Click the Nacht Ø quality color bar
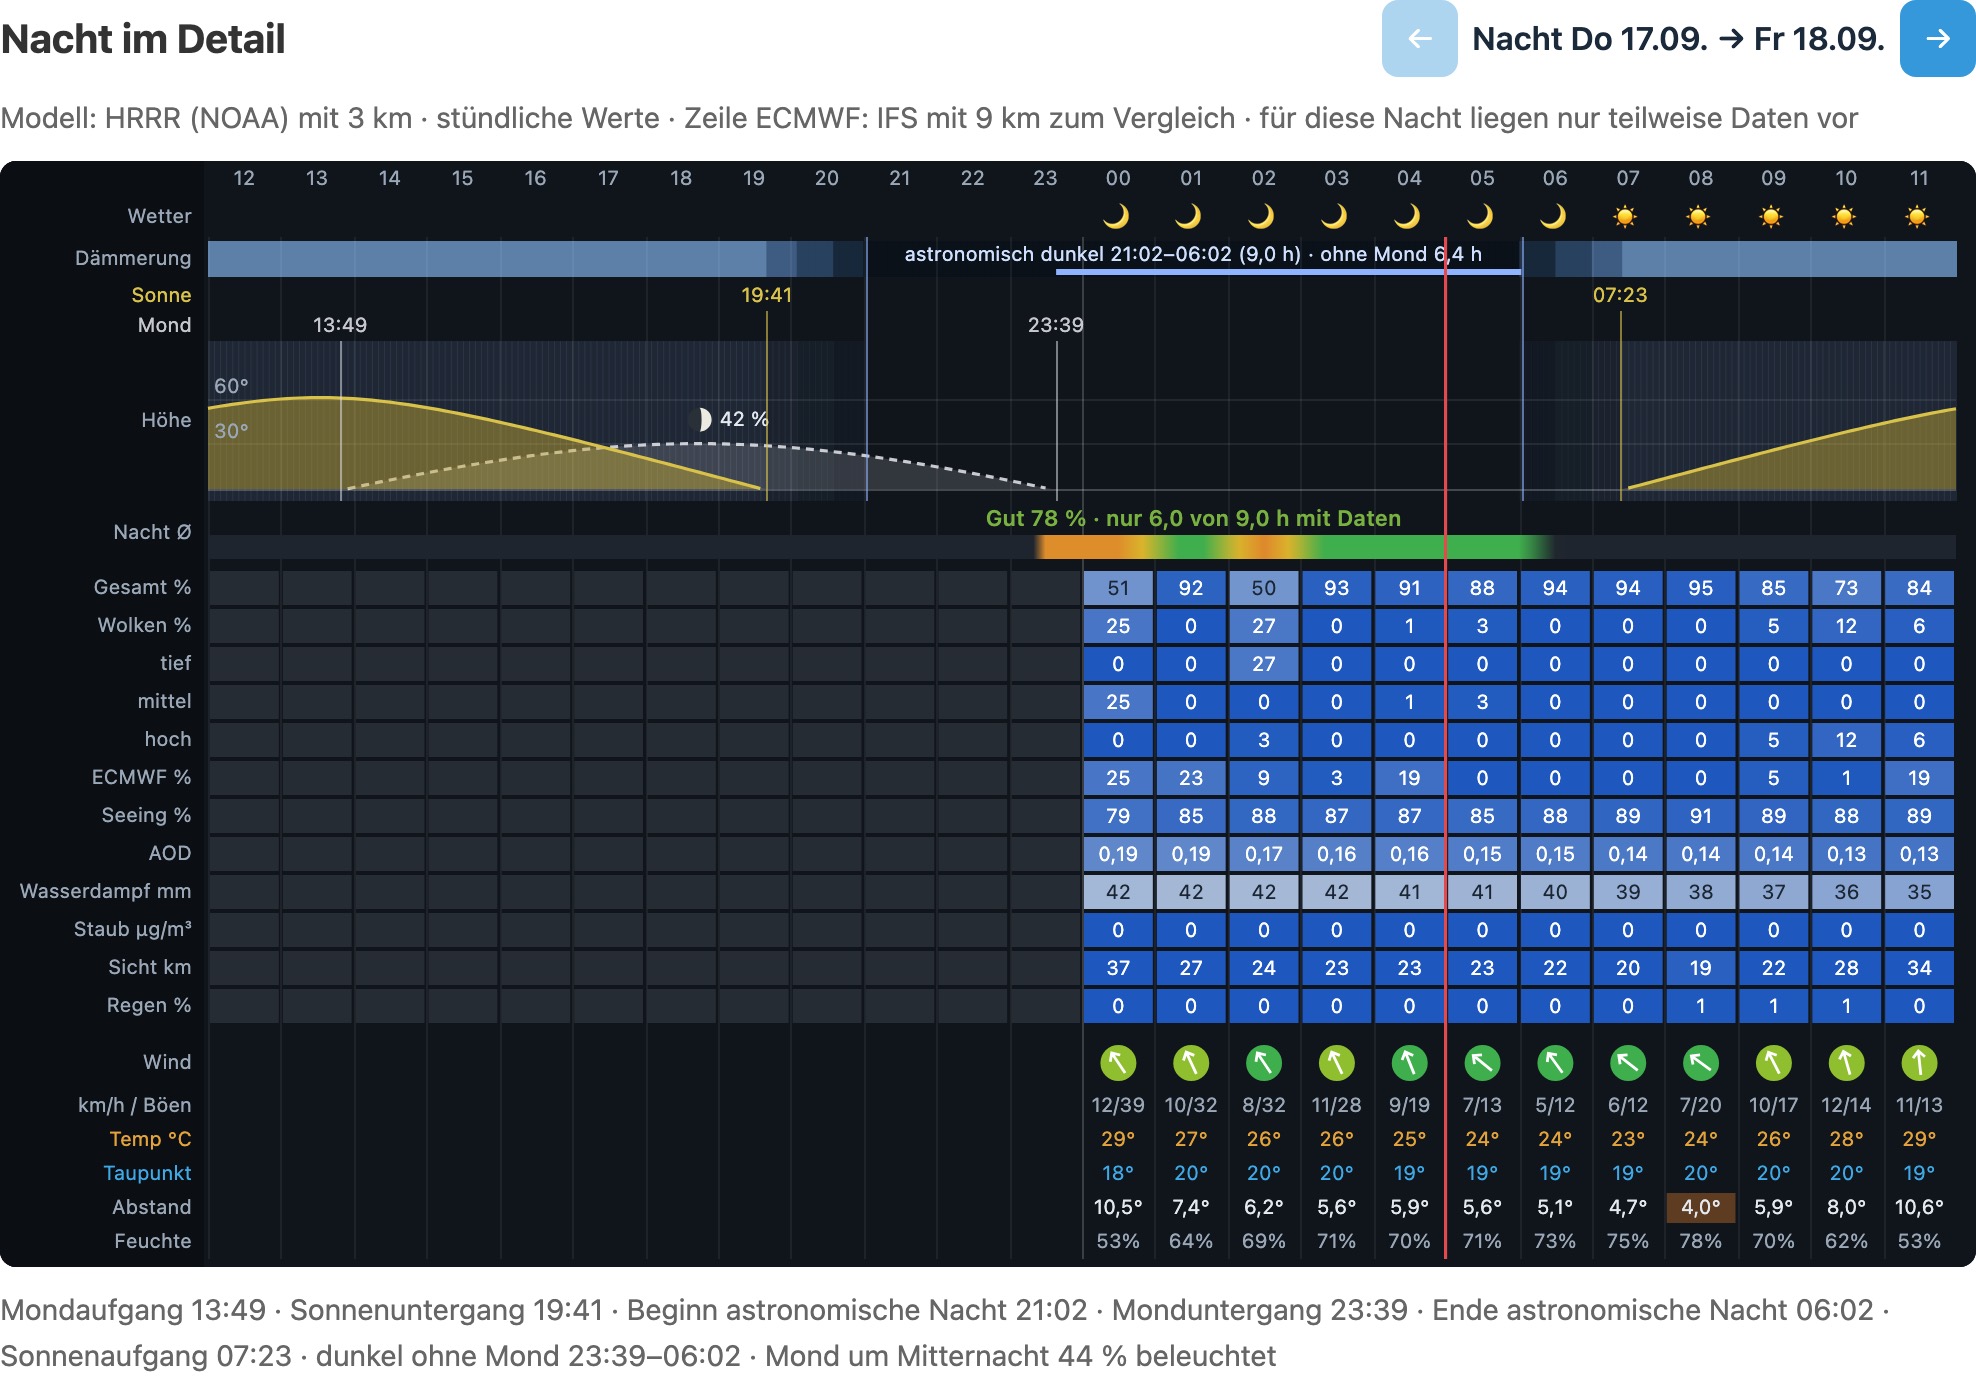Image resolution: width=1976 pixels, height=1378 pixels. [x=1082, y=547]
